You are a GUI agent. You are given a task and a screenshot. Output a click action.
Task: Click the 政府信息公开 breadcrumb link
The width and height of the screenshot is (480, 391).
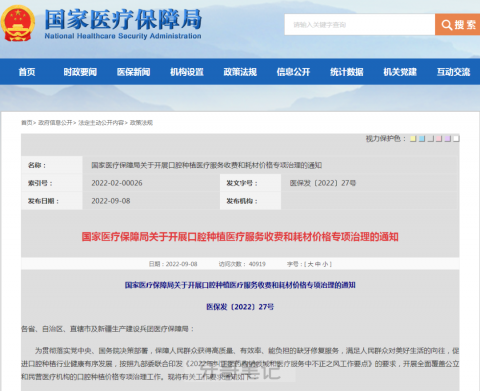click(x=55, y=123)
